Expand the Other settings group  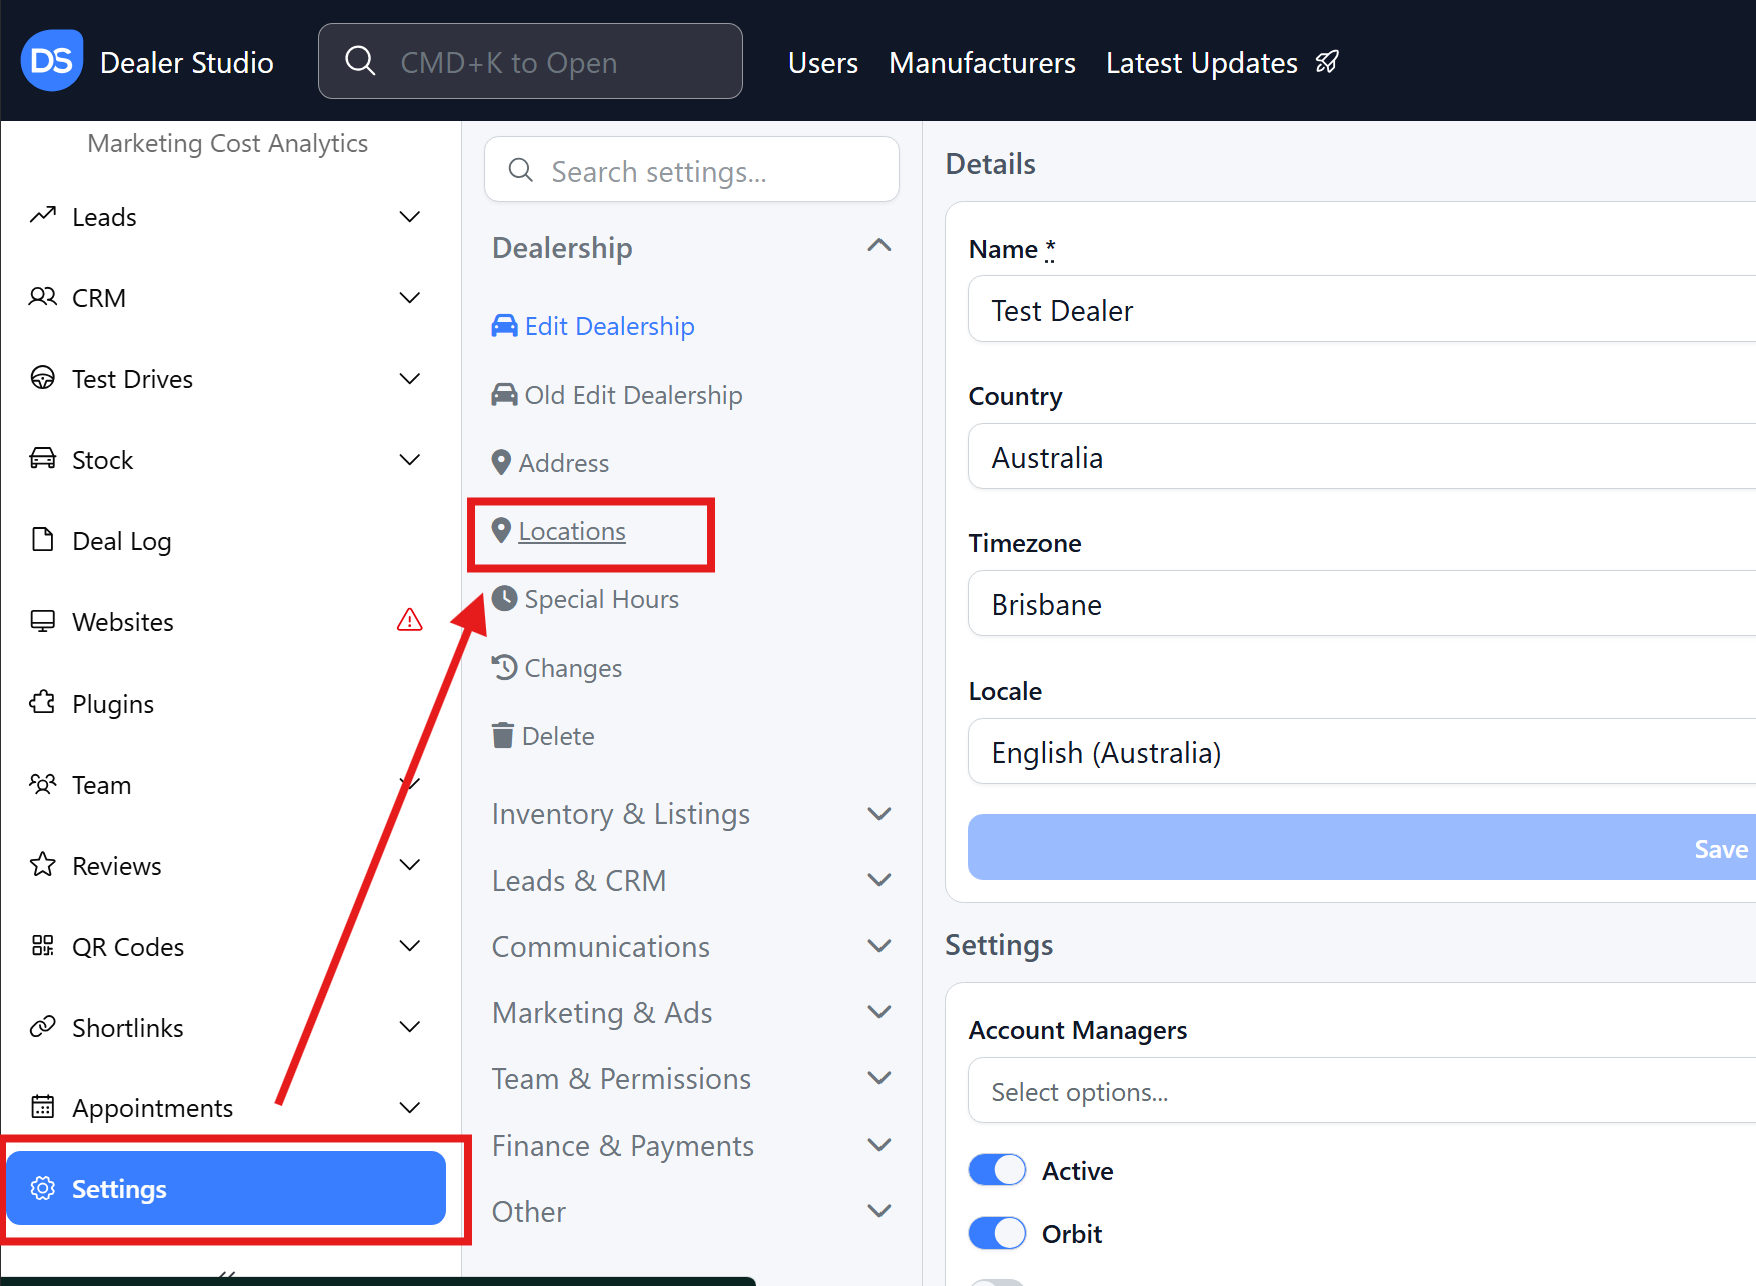click(880, 1211)
